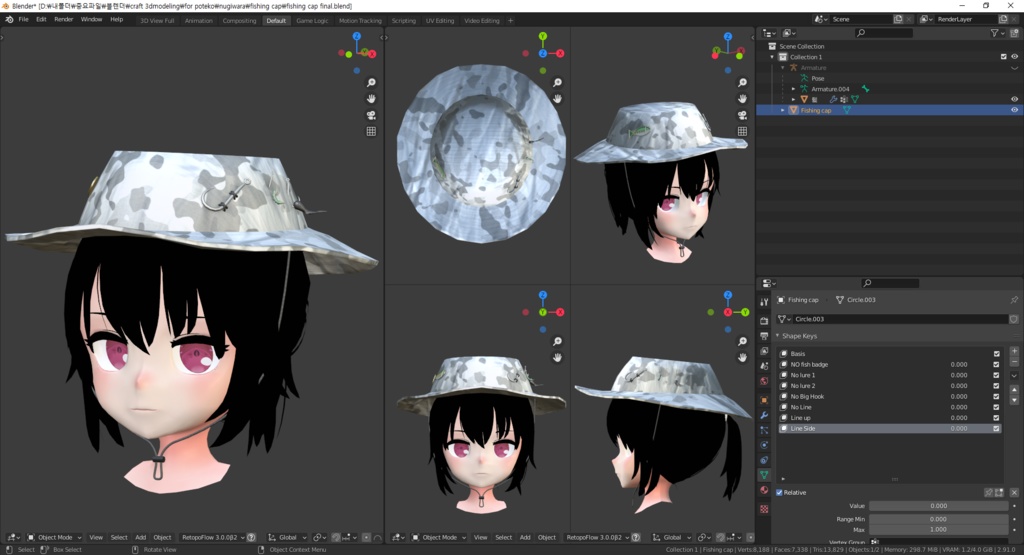Screen dimensions: 1024x555
Task: Collapse the Collection 1 tree node
Action: click(772, 57)
